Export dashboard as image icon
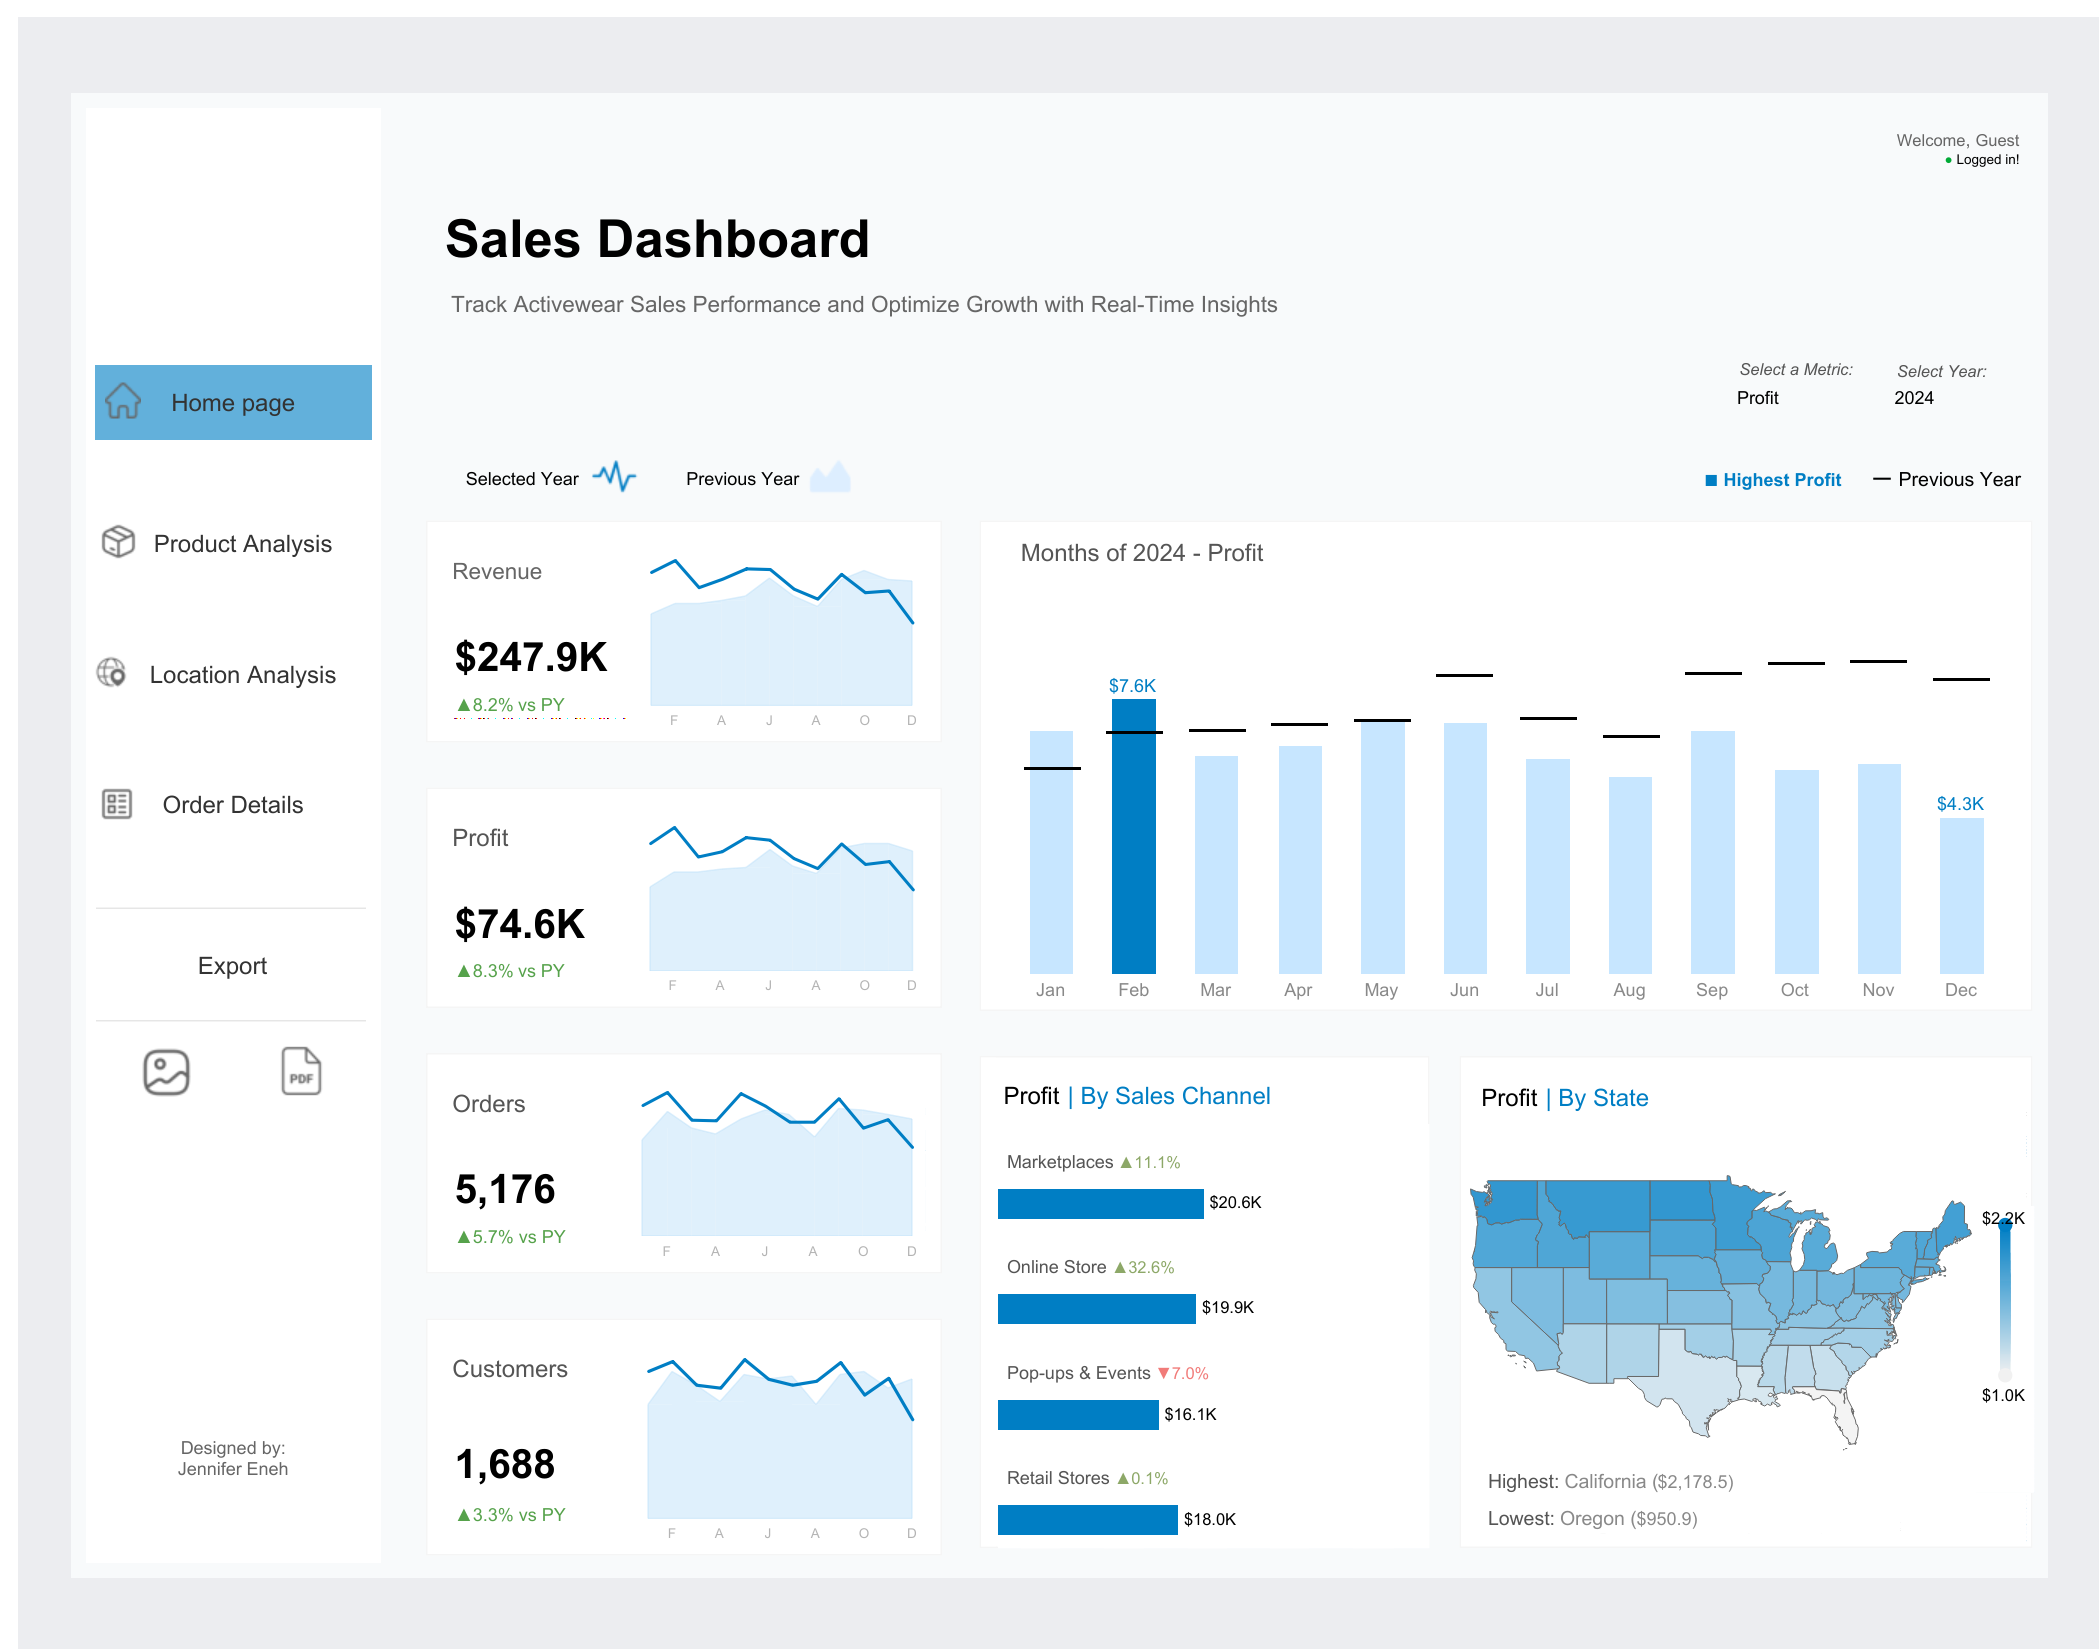 click(x=166, y=1072)
